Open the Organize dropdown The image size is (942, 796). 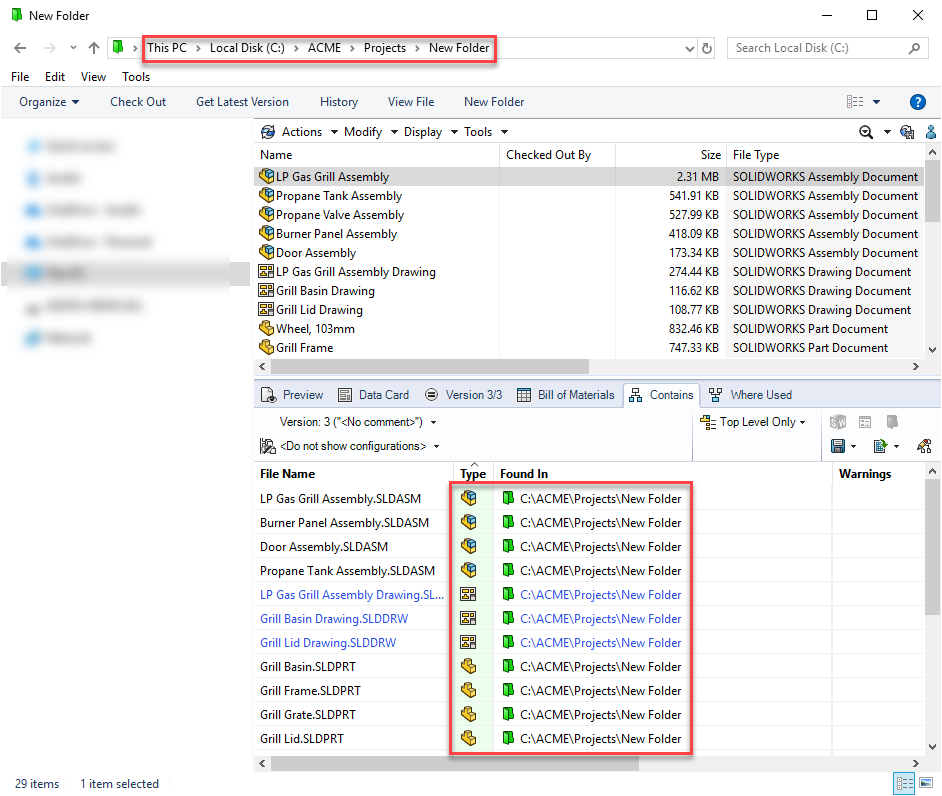tap(49, 102)
